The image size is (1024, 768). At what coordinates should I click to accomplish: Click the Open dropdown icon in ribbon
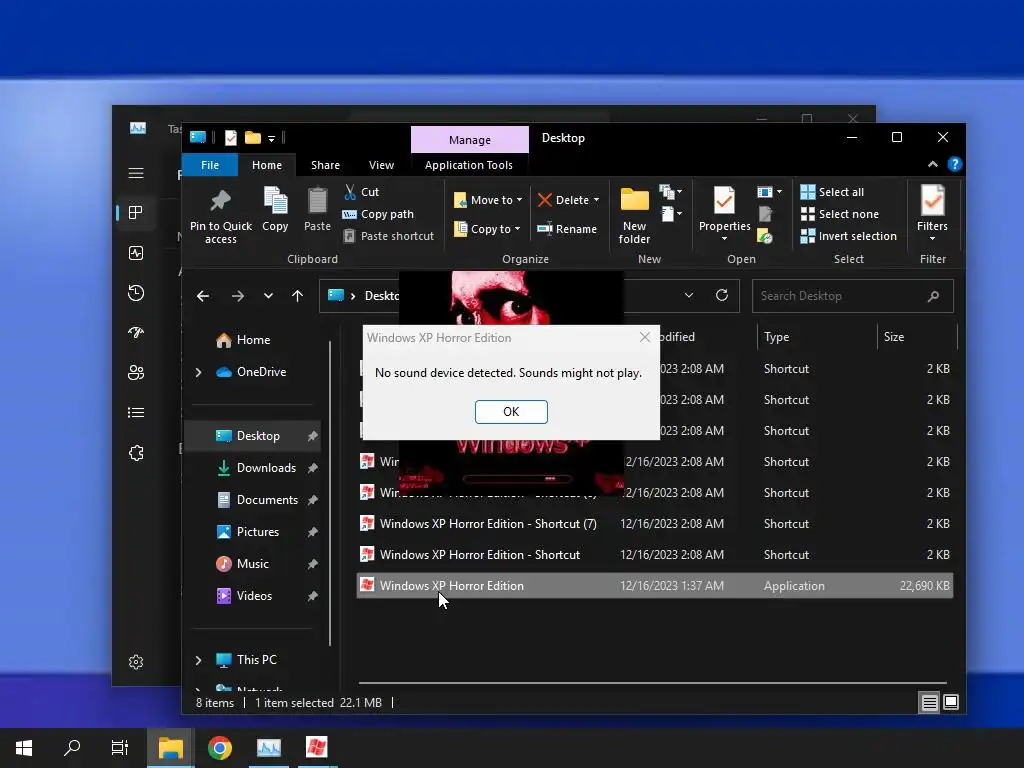click(769, 192)
